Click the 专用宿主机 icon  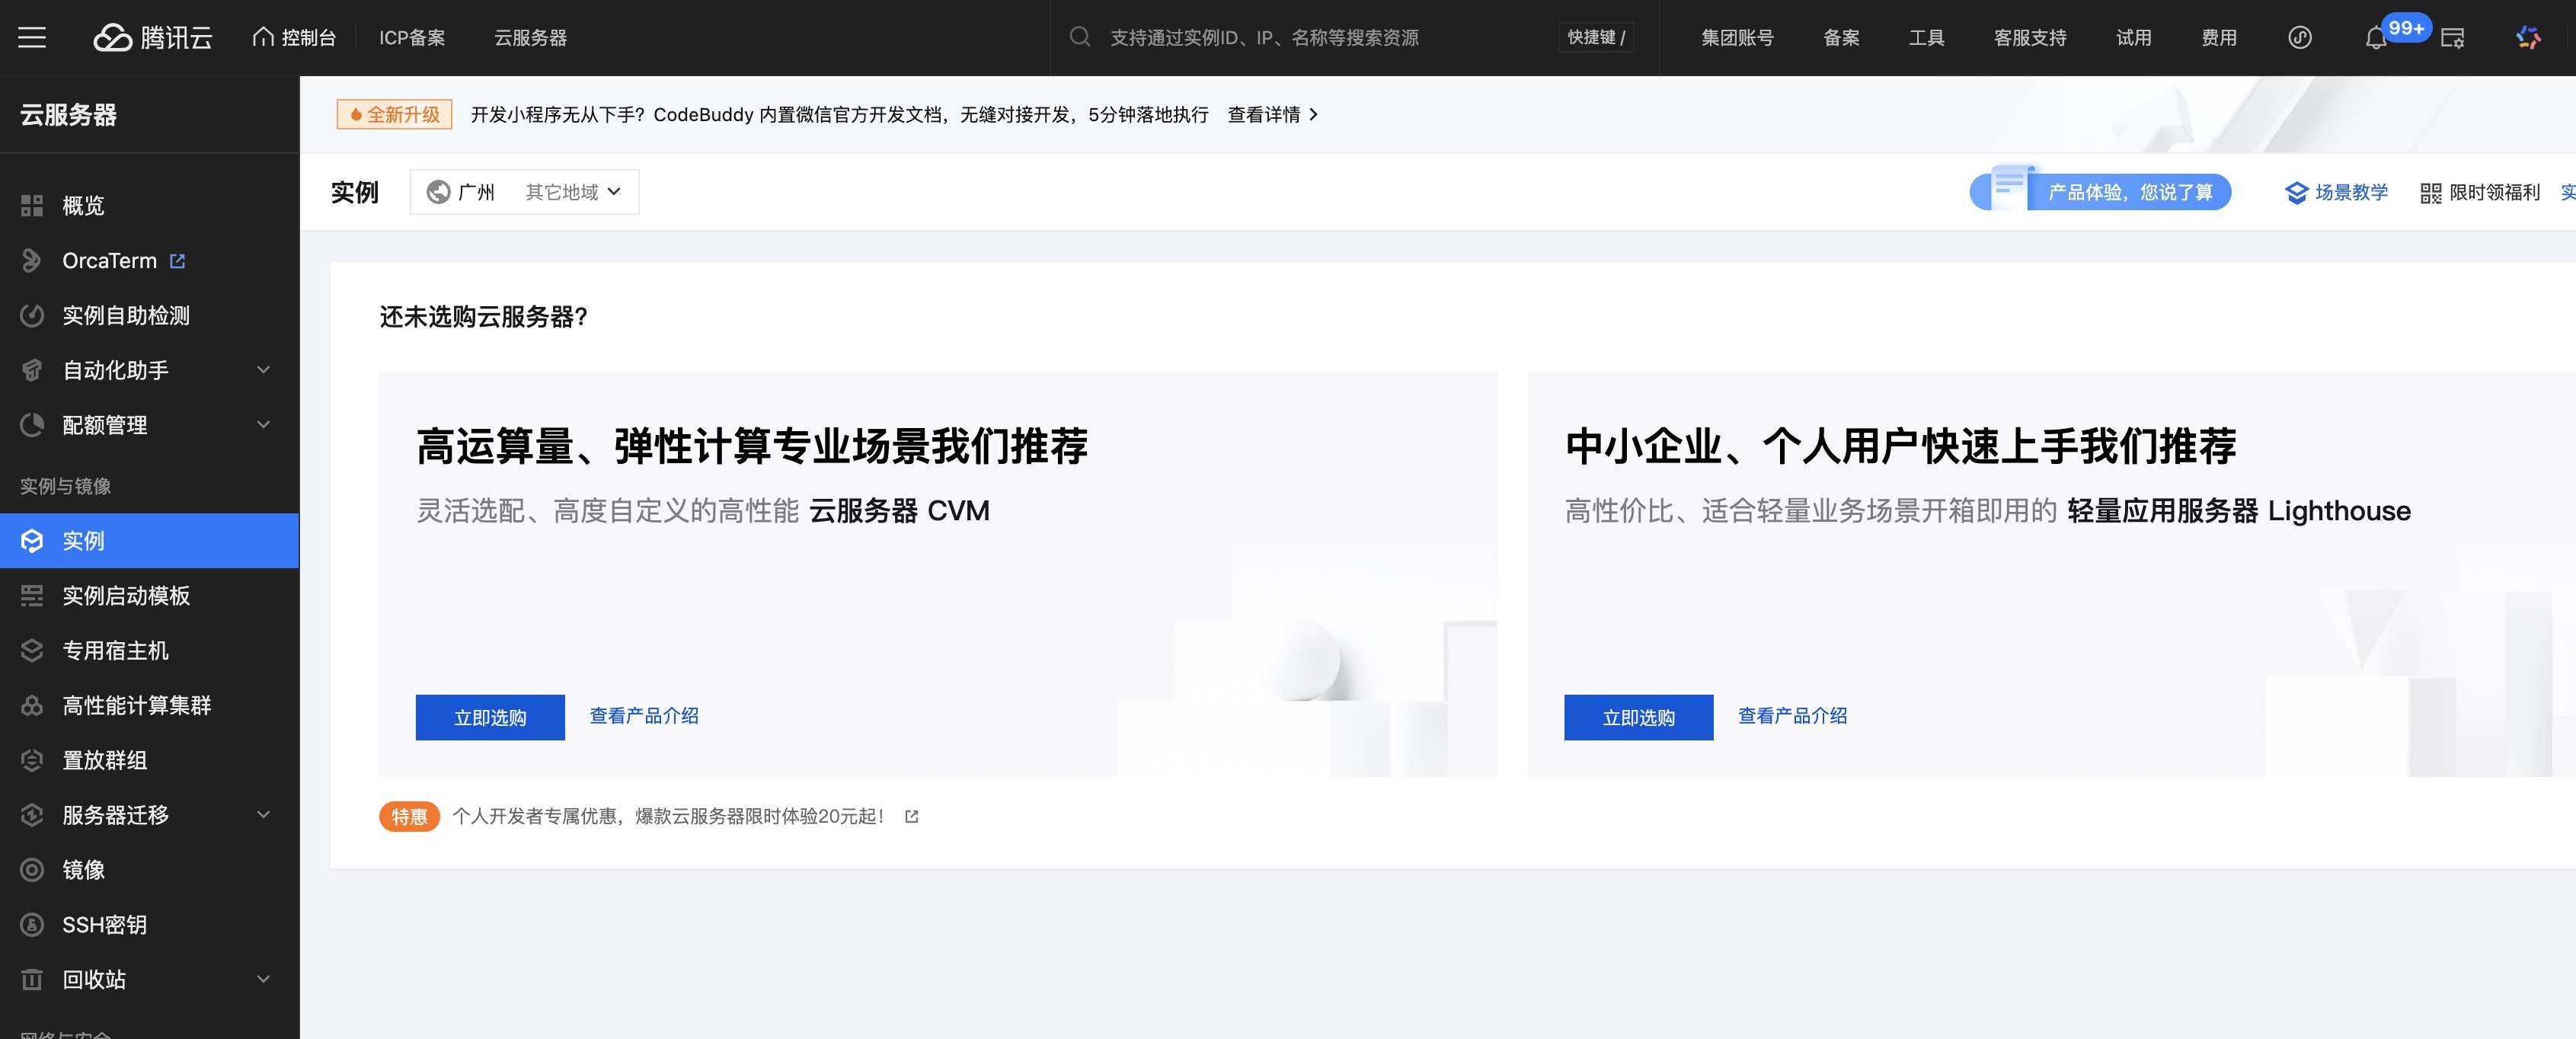pyautogui.click(x=32, y=651)
